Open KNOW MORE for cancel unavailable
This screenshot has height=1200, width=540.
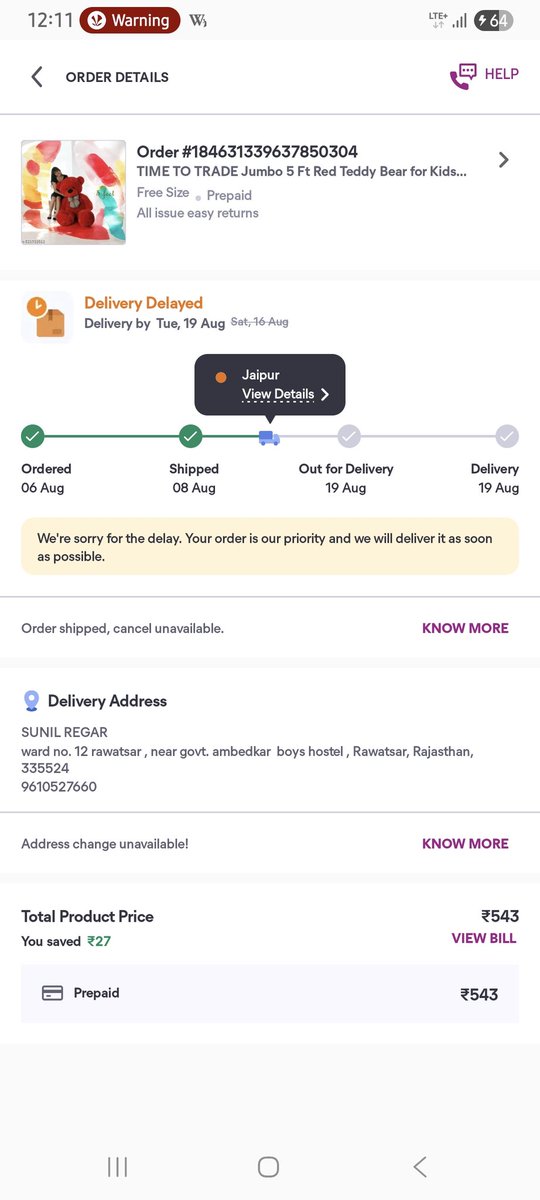click(465, 628)
